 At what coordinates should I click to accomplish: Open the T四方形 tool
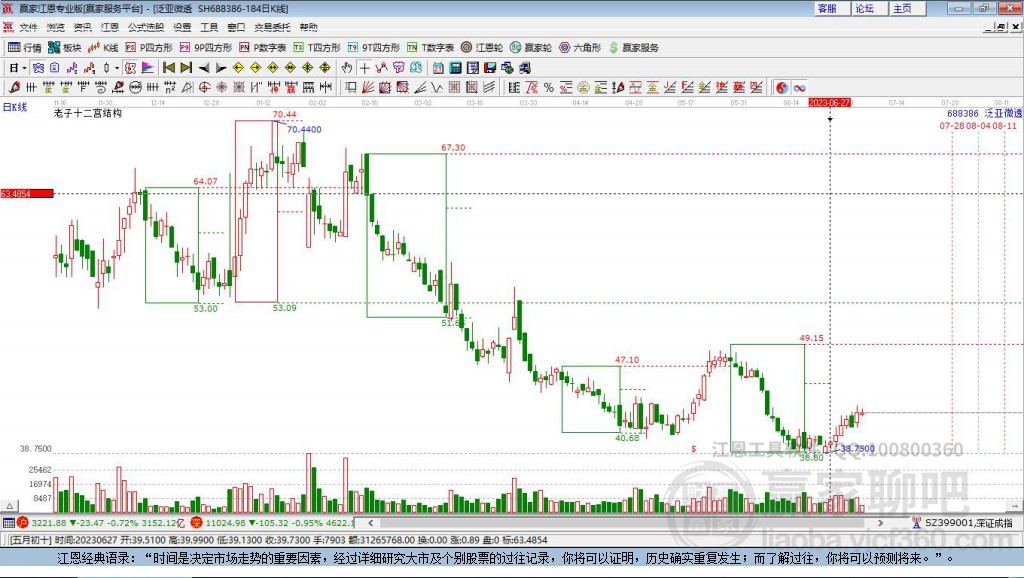click(317, 48)
